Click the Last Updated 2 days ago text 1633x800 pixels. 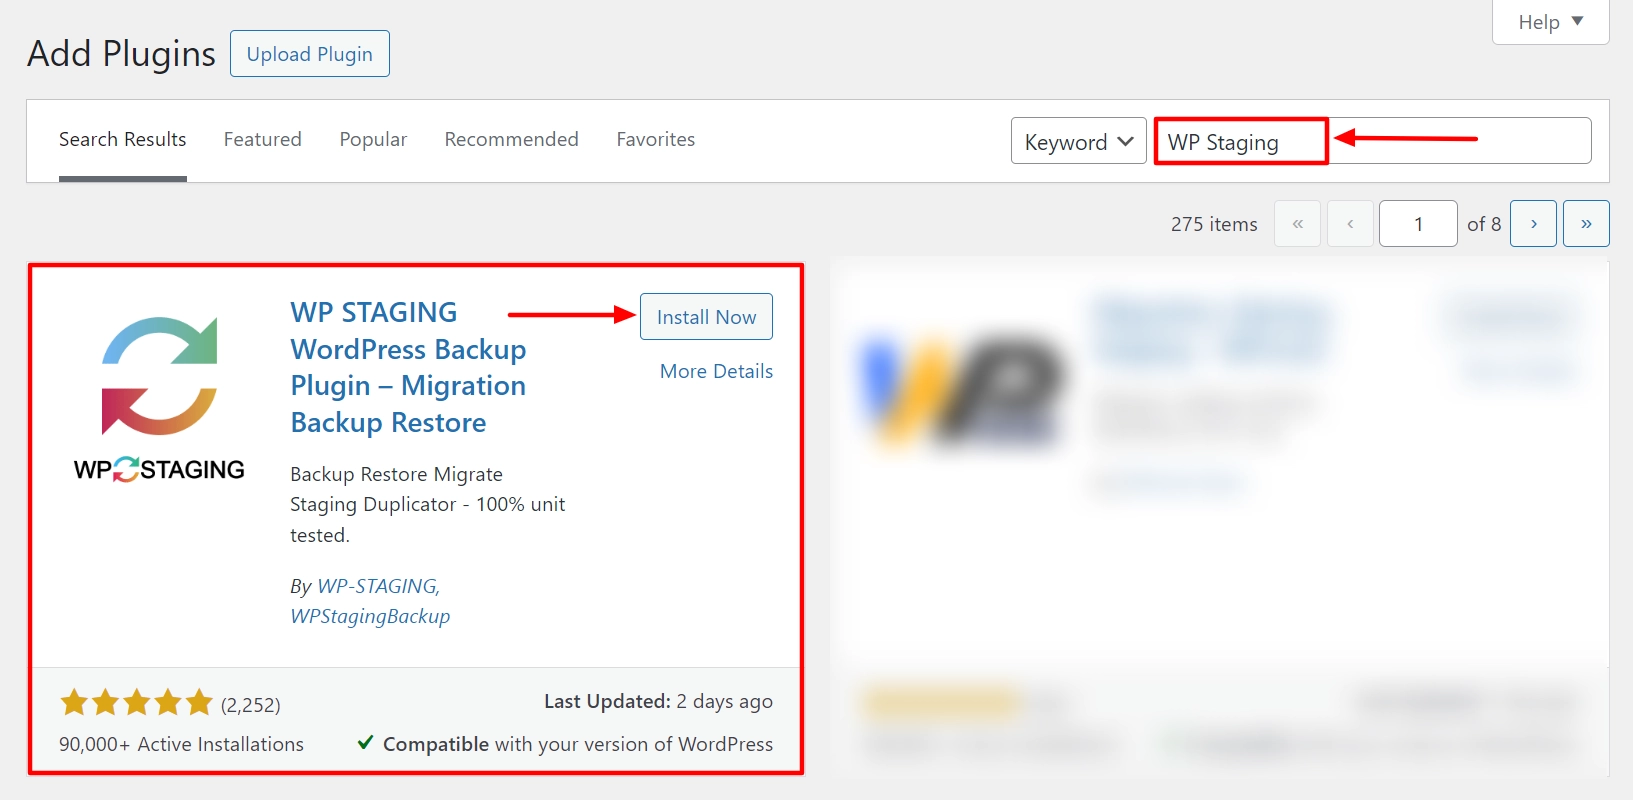click(658, 702)
